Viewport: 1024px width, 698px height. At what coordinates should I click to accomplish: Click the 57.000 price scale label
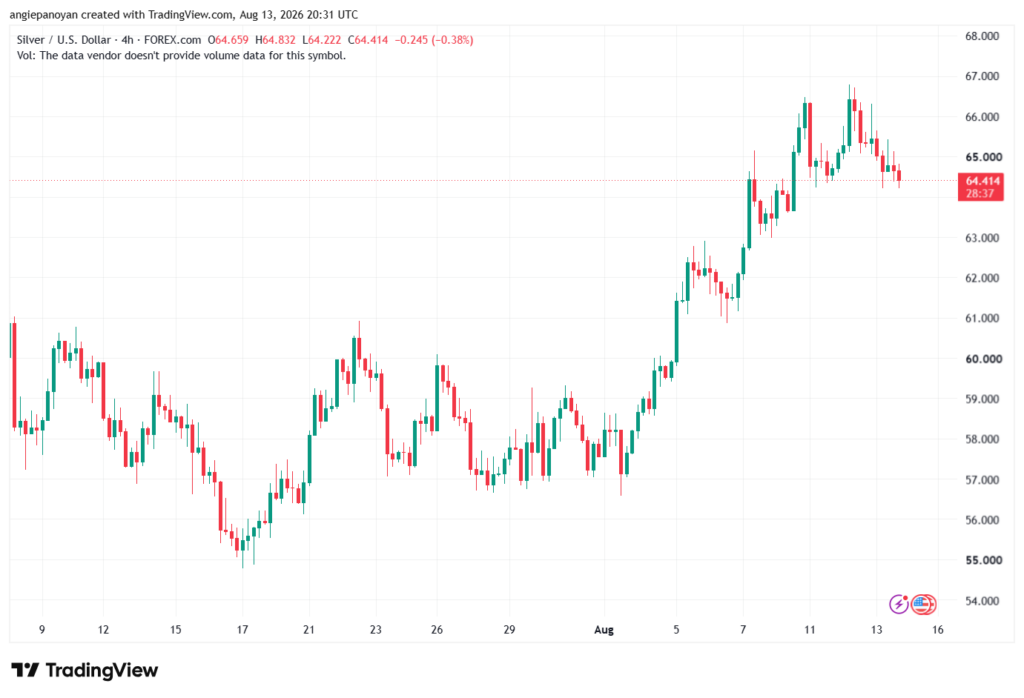[982, 480]
